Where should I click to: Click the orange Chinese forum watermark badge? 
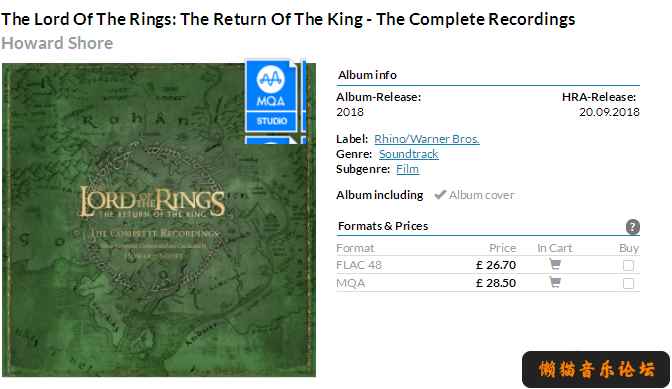pyautogui.click(x=596, y=369)
